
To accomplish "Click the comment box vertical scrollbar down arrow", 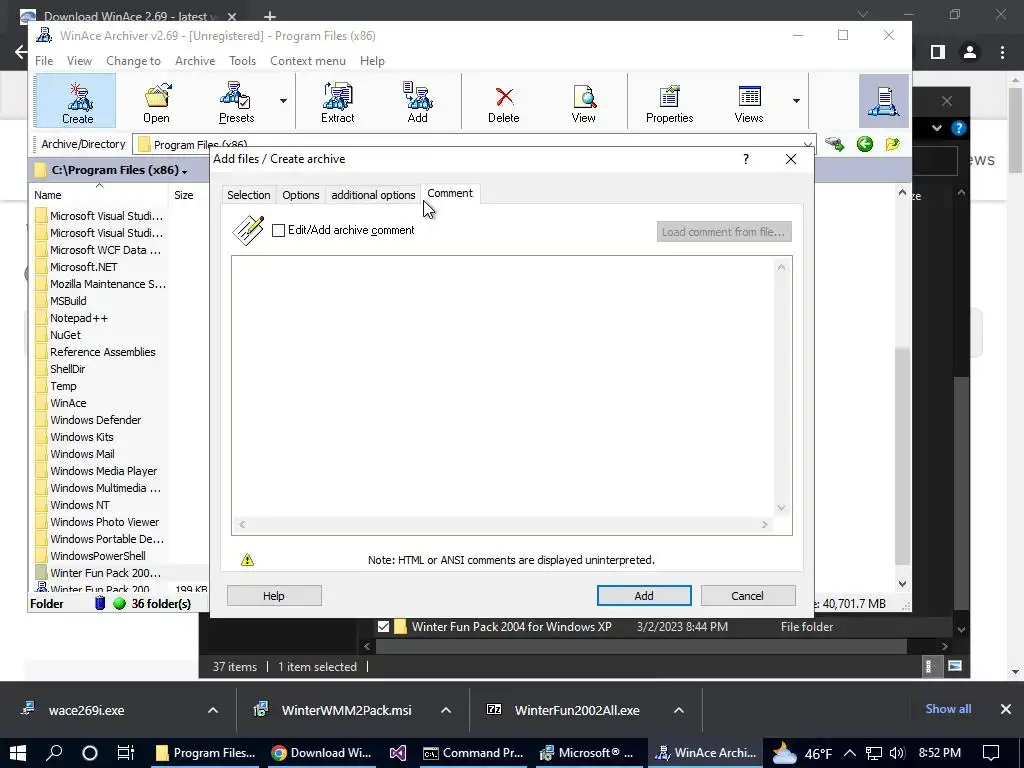I will click(x=781, y=508).
